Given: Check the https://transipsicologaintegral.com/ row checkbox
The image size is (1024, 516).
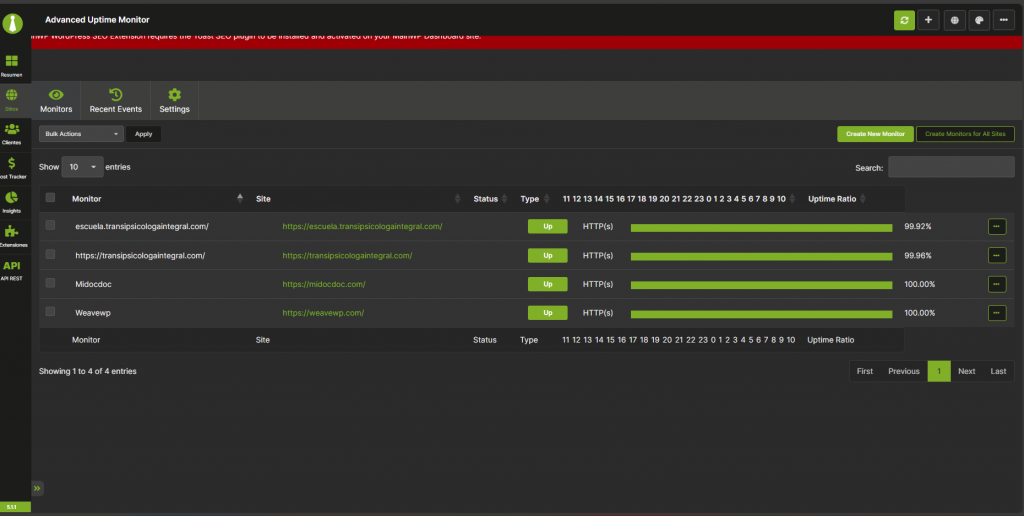Looking at the screenshot, I should click(x=50, y=254).
